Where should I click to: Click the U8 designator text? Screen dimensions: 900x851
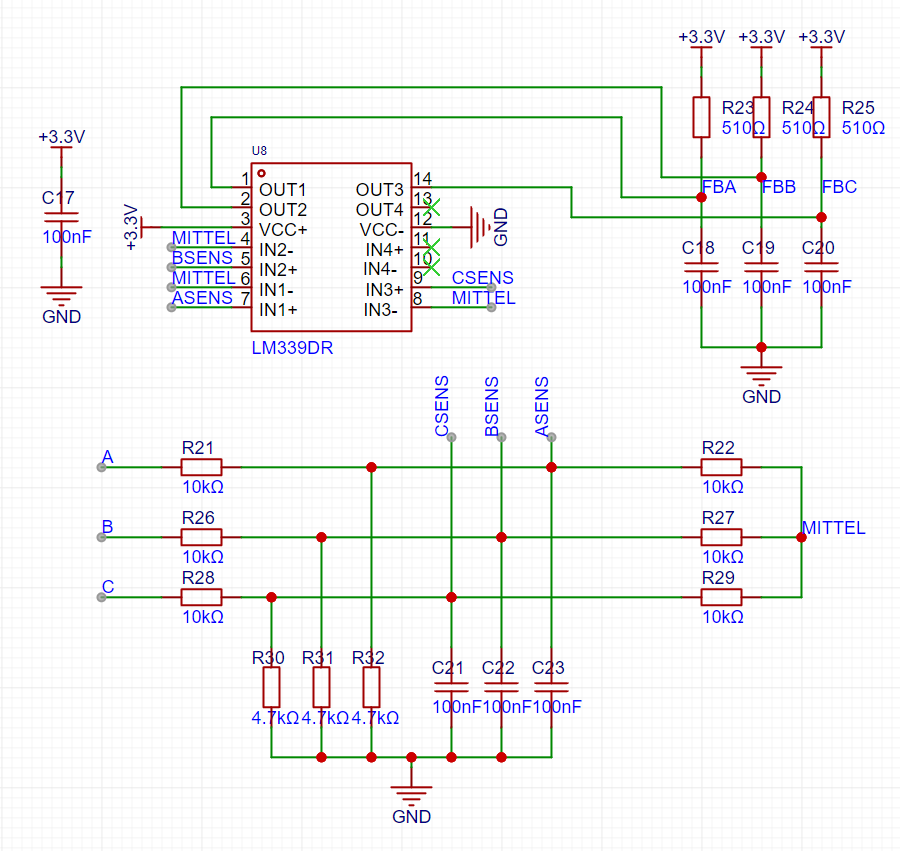click(x=259, y=150)
